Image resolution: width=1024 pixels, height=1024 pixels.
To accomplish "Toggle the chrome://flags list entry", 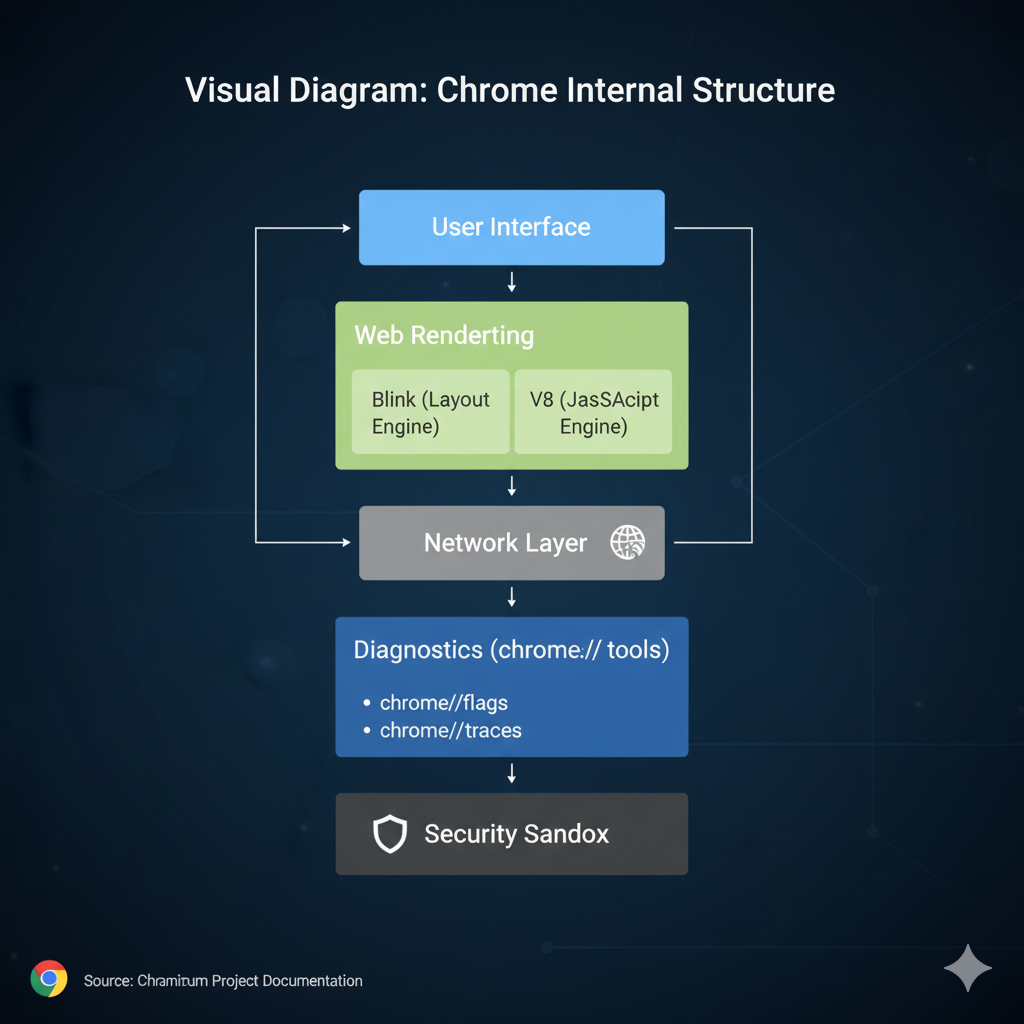I will point(444,703).
